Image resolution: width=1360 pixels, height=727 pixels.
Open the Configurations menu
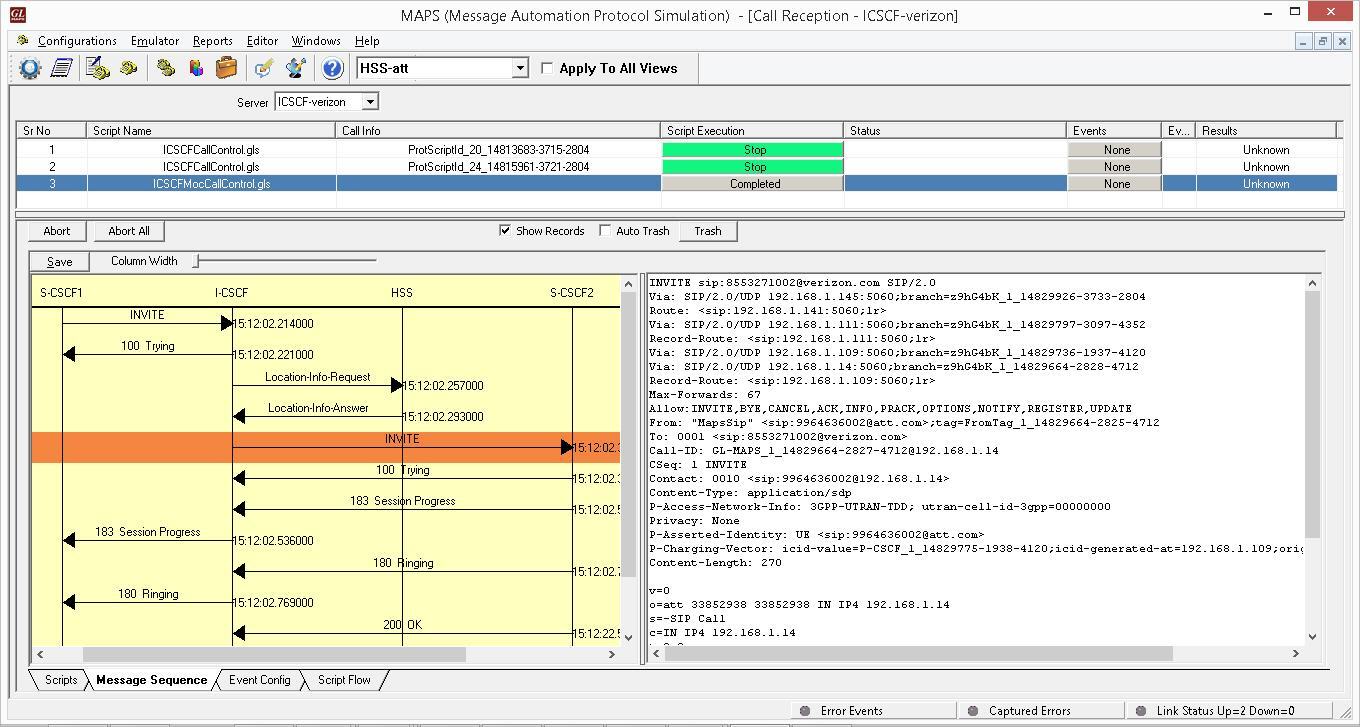77,41
